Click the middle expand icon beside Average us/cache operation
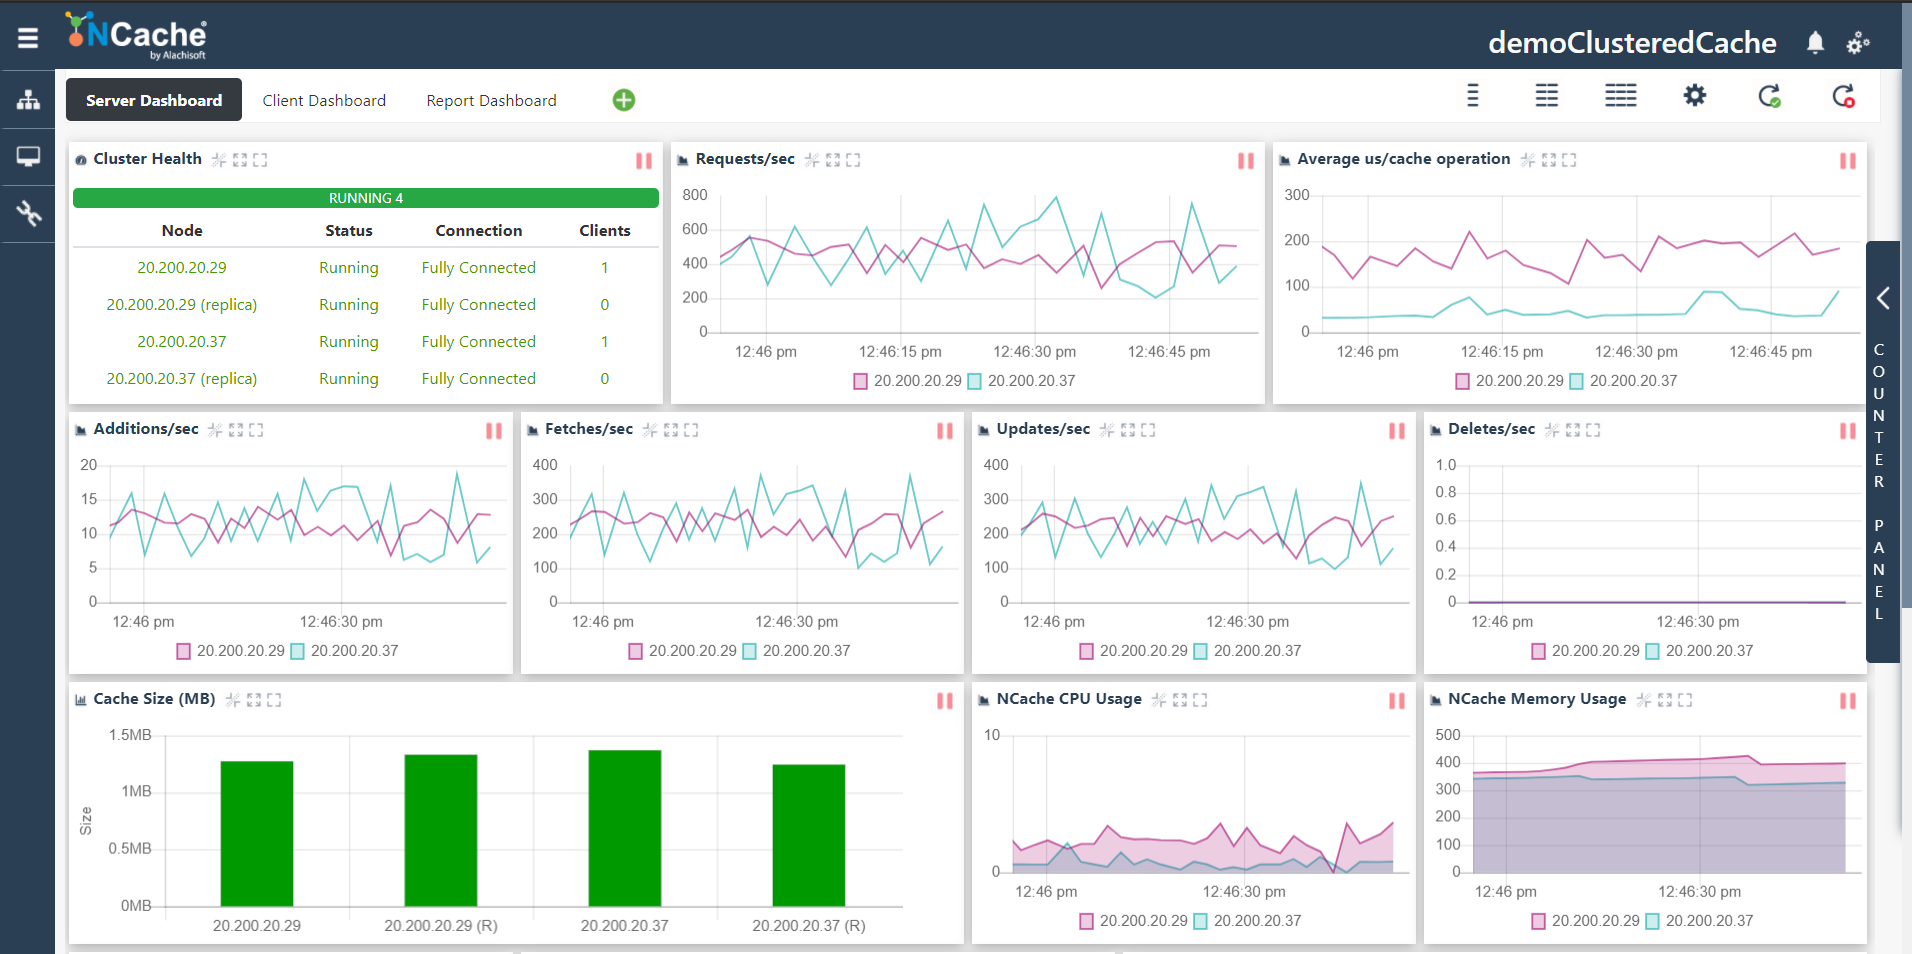Viewport: 1912px width, 954px height. (1549, 160)
